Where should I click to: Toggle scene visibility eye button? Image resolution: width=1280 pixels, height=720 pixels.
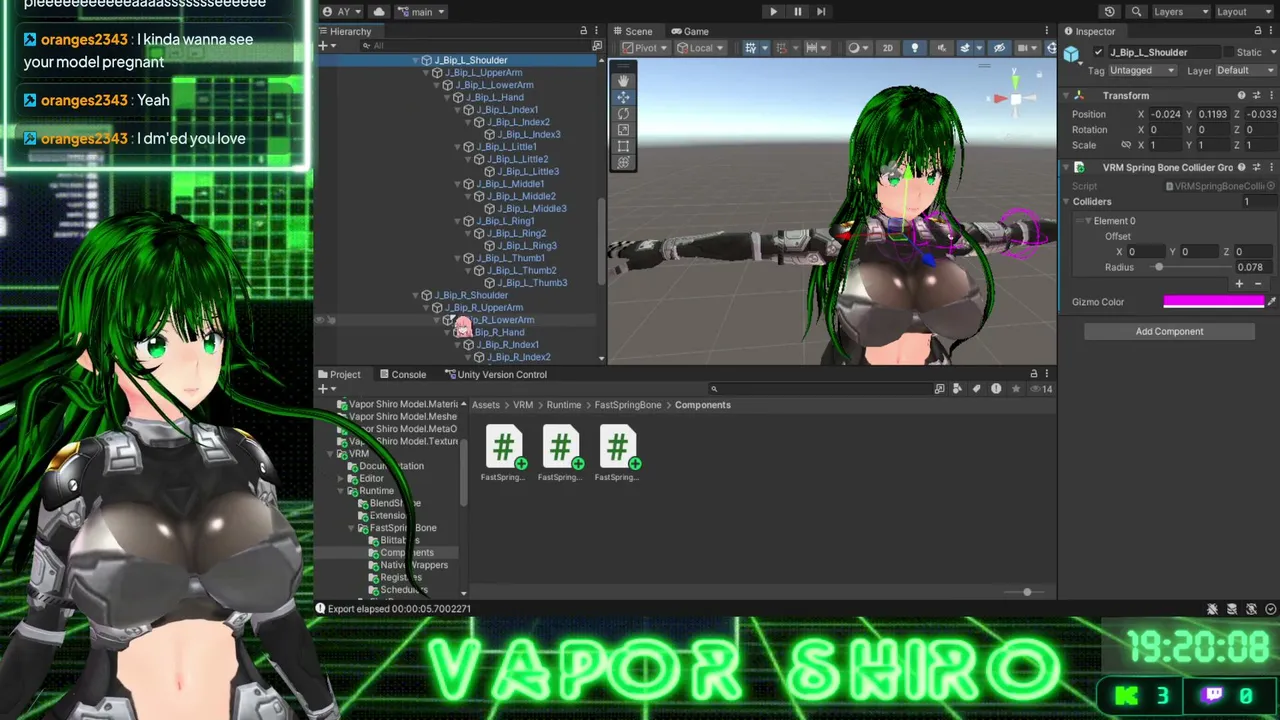pyautogui.click(x=998, y=48)
